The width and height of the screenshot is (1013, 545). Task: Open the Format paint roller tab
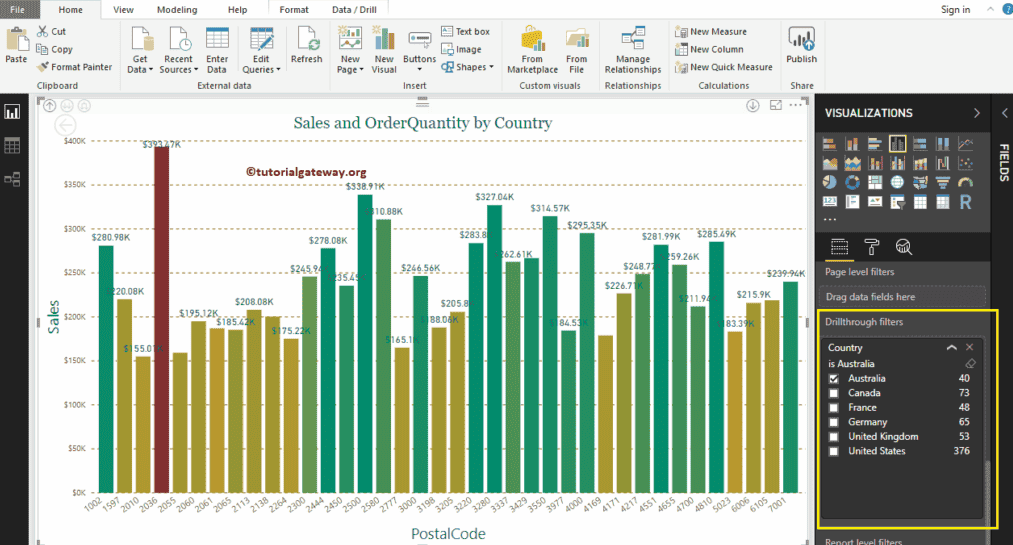point(871,247)
